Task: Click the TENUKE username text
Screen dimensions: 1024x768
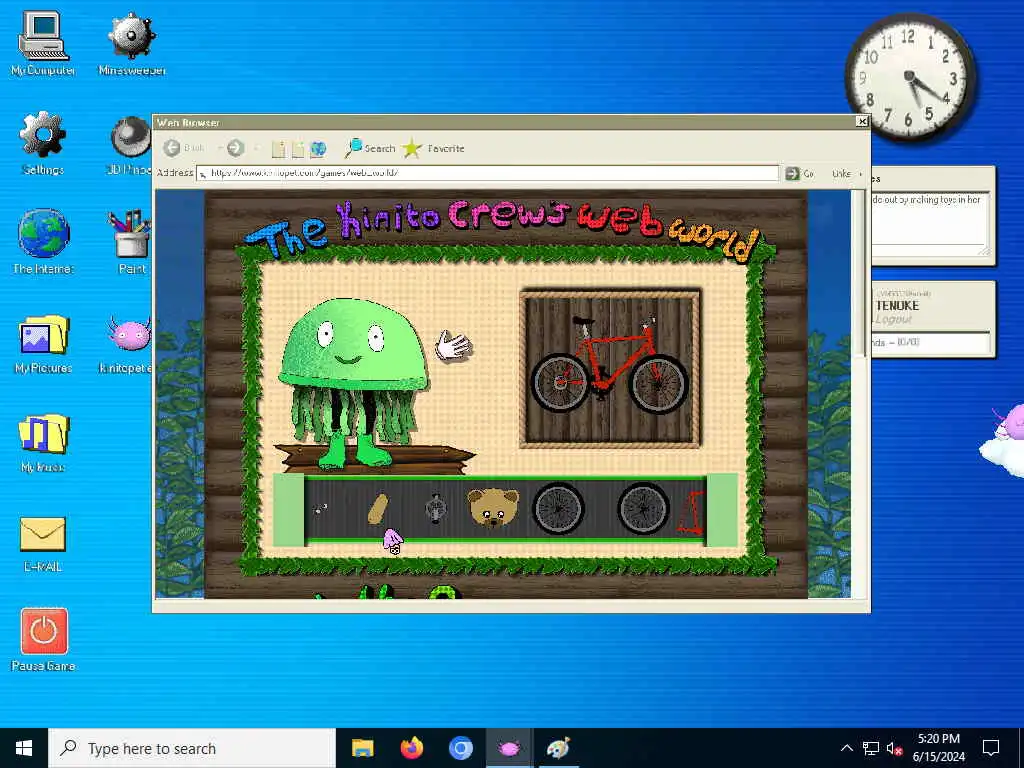Action: (897, 306)
